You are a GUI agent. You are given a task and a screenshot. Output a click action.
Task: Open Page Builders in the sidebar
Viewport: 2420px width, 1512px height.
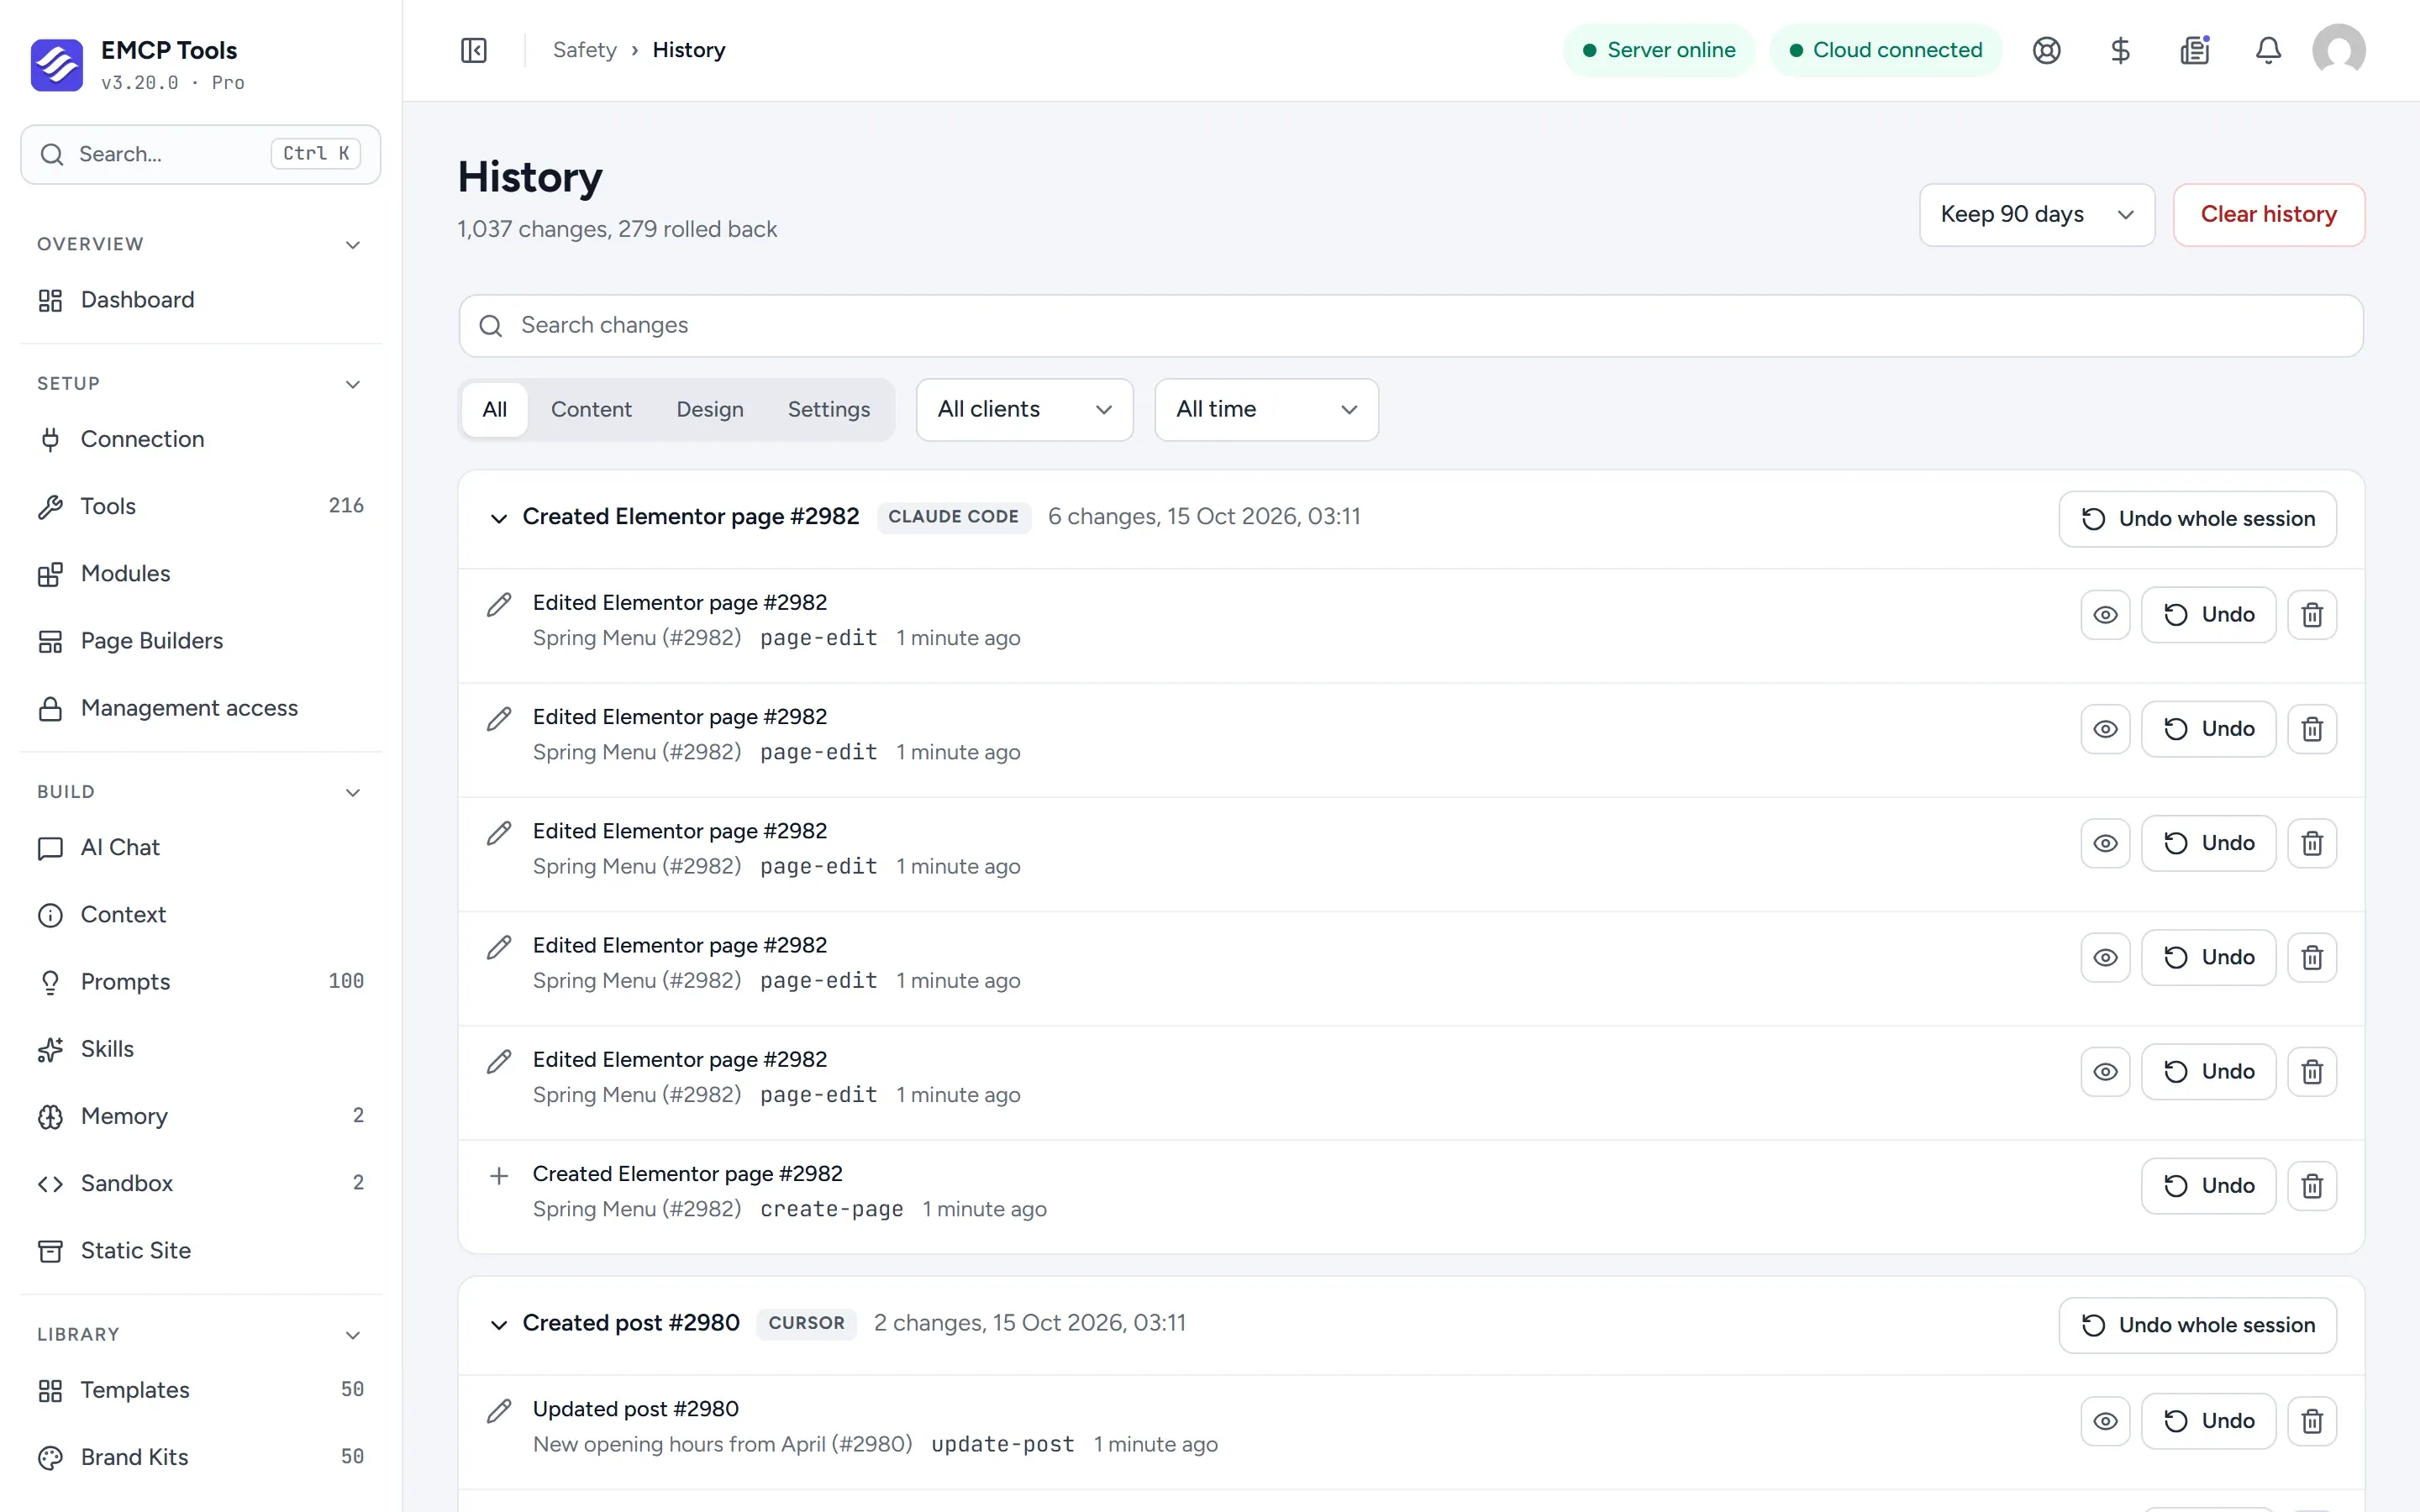201,641
